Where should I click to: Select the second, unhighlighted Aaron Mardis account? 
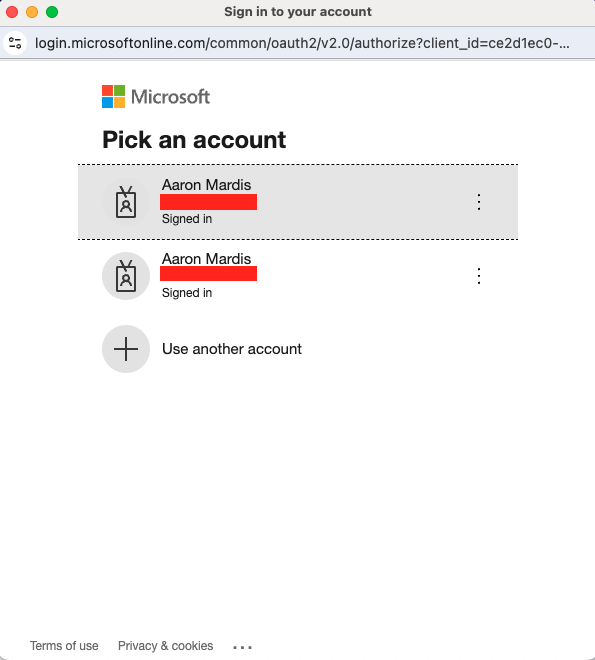point(298,276)
